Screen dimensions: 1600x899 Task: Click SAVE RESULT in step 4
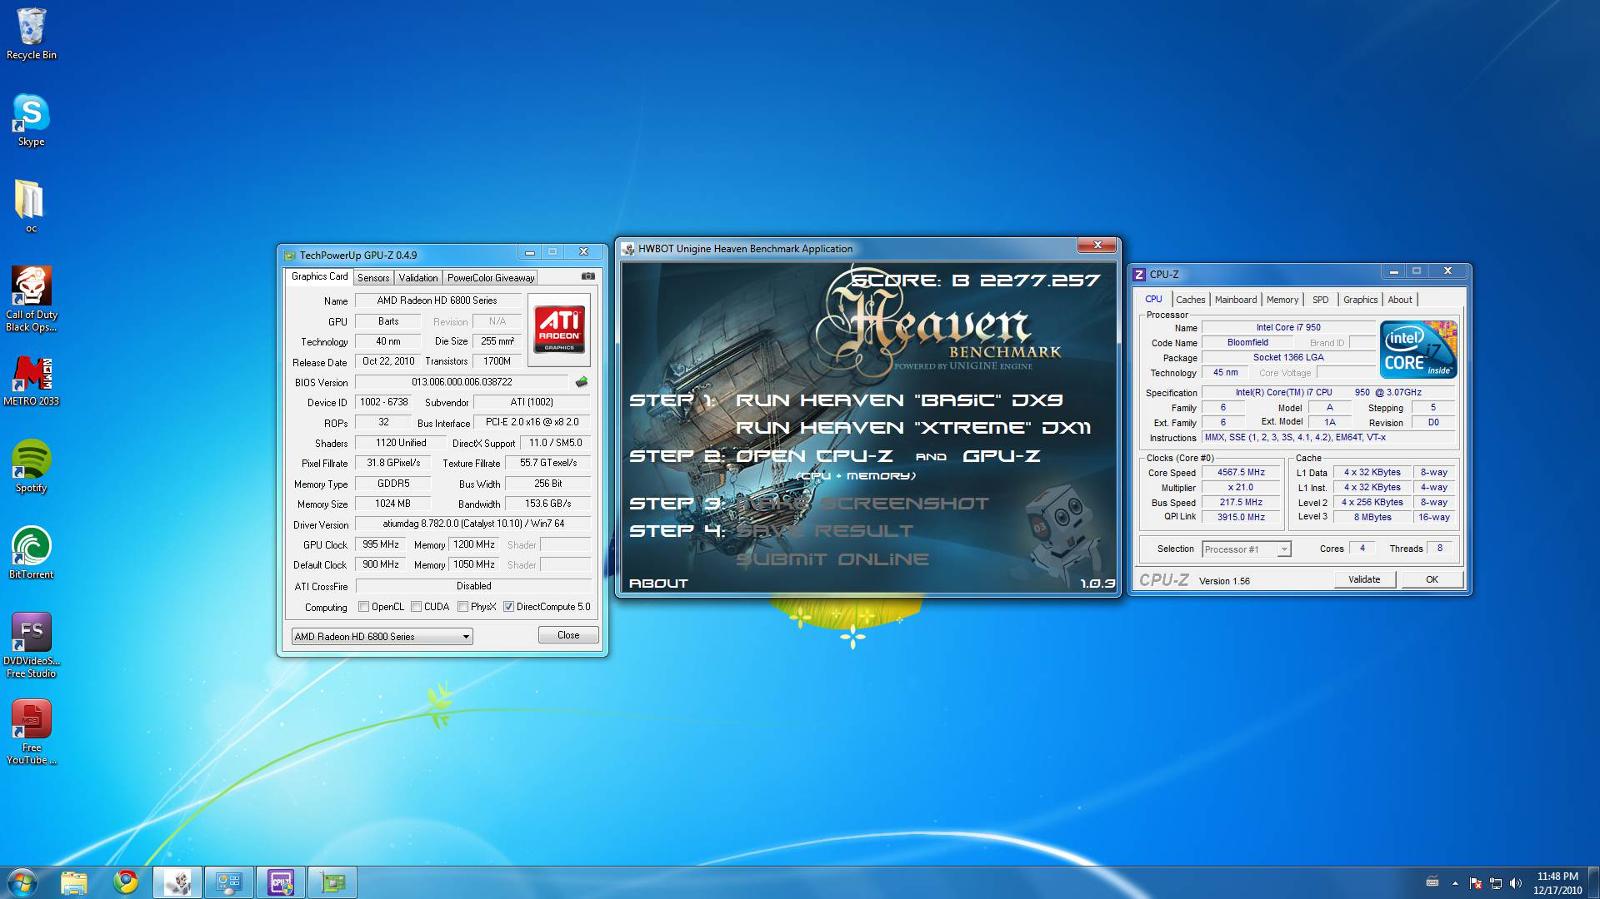[x=824, y=531]
